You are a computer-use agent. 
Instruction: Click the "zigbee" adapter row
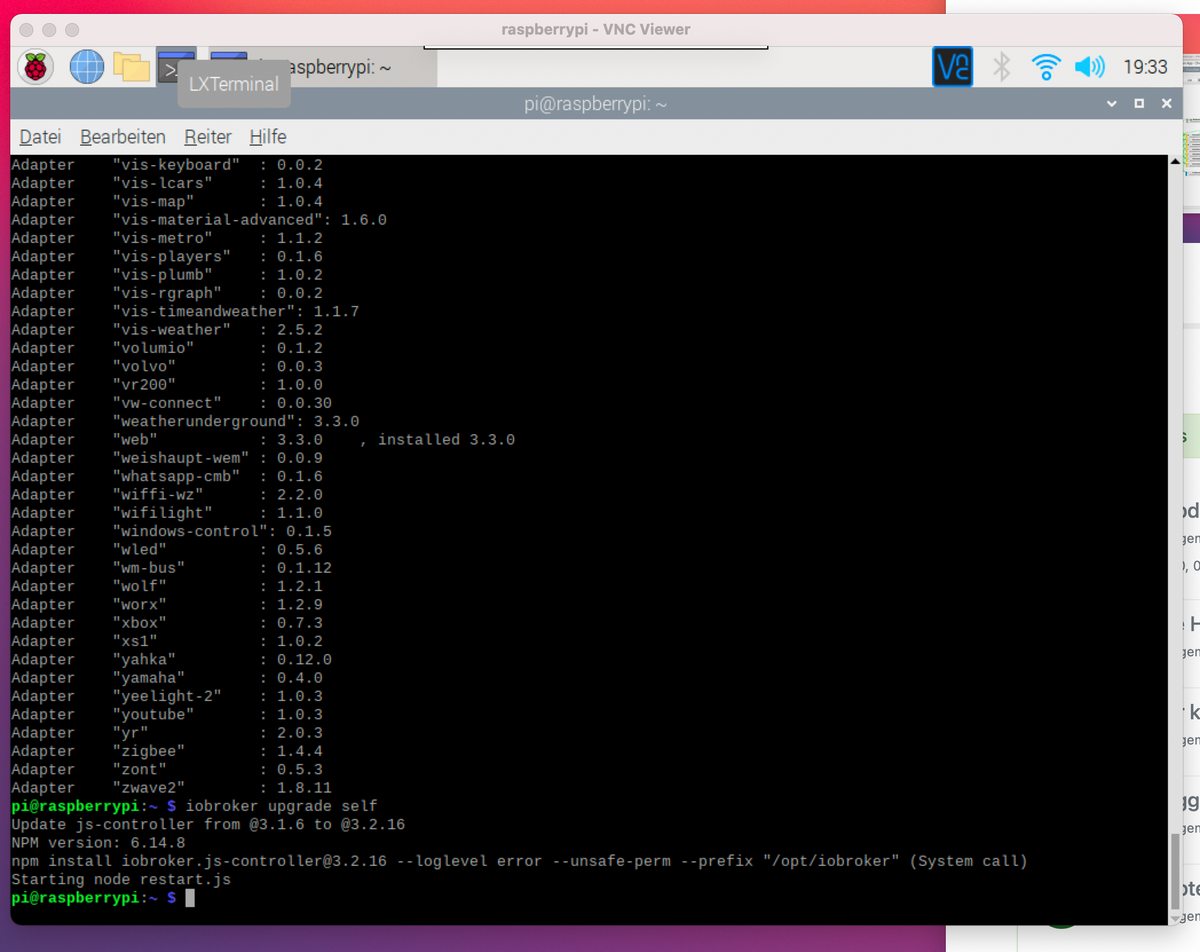click(167, 751)
